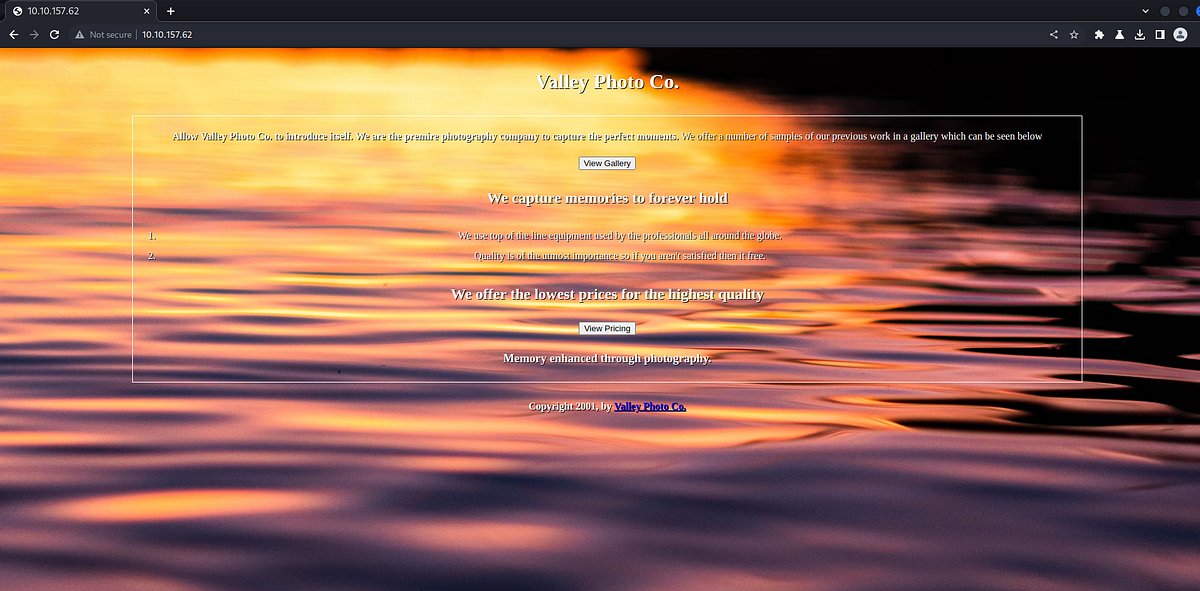
Task: Follow the Valley Photo Co. copyright link
Action: [650, 407]
